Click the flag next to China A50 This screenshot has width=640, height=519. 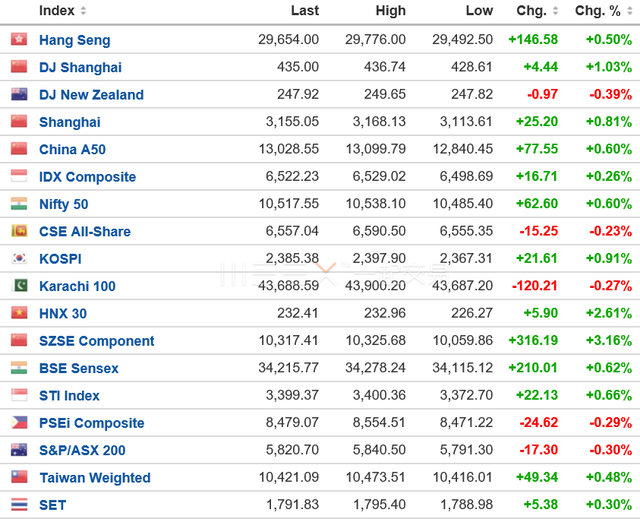click(19, 149)
